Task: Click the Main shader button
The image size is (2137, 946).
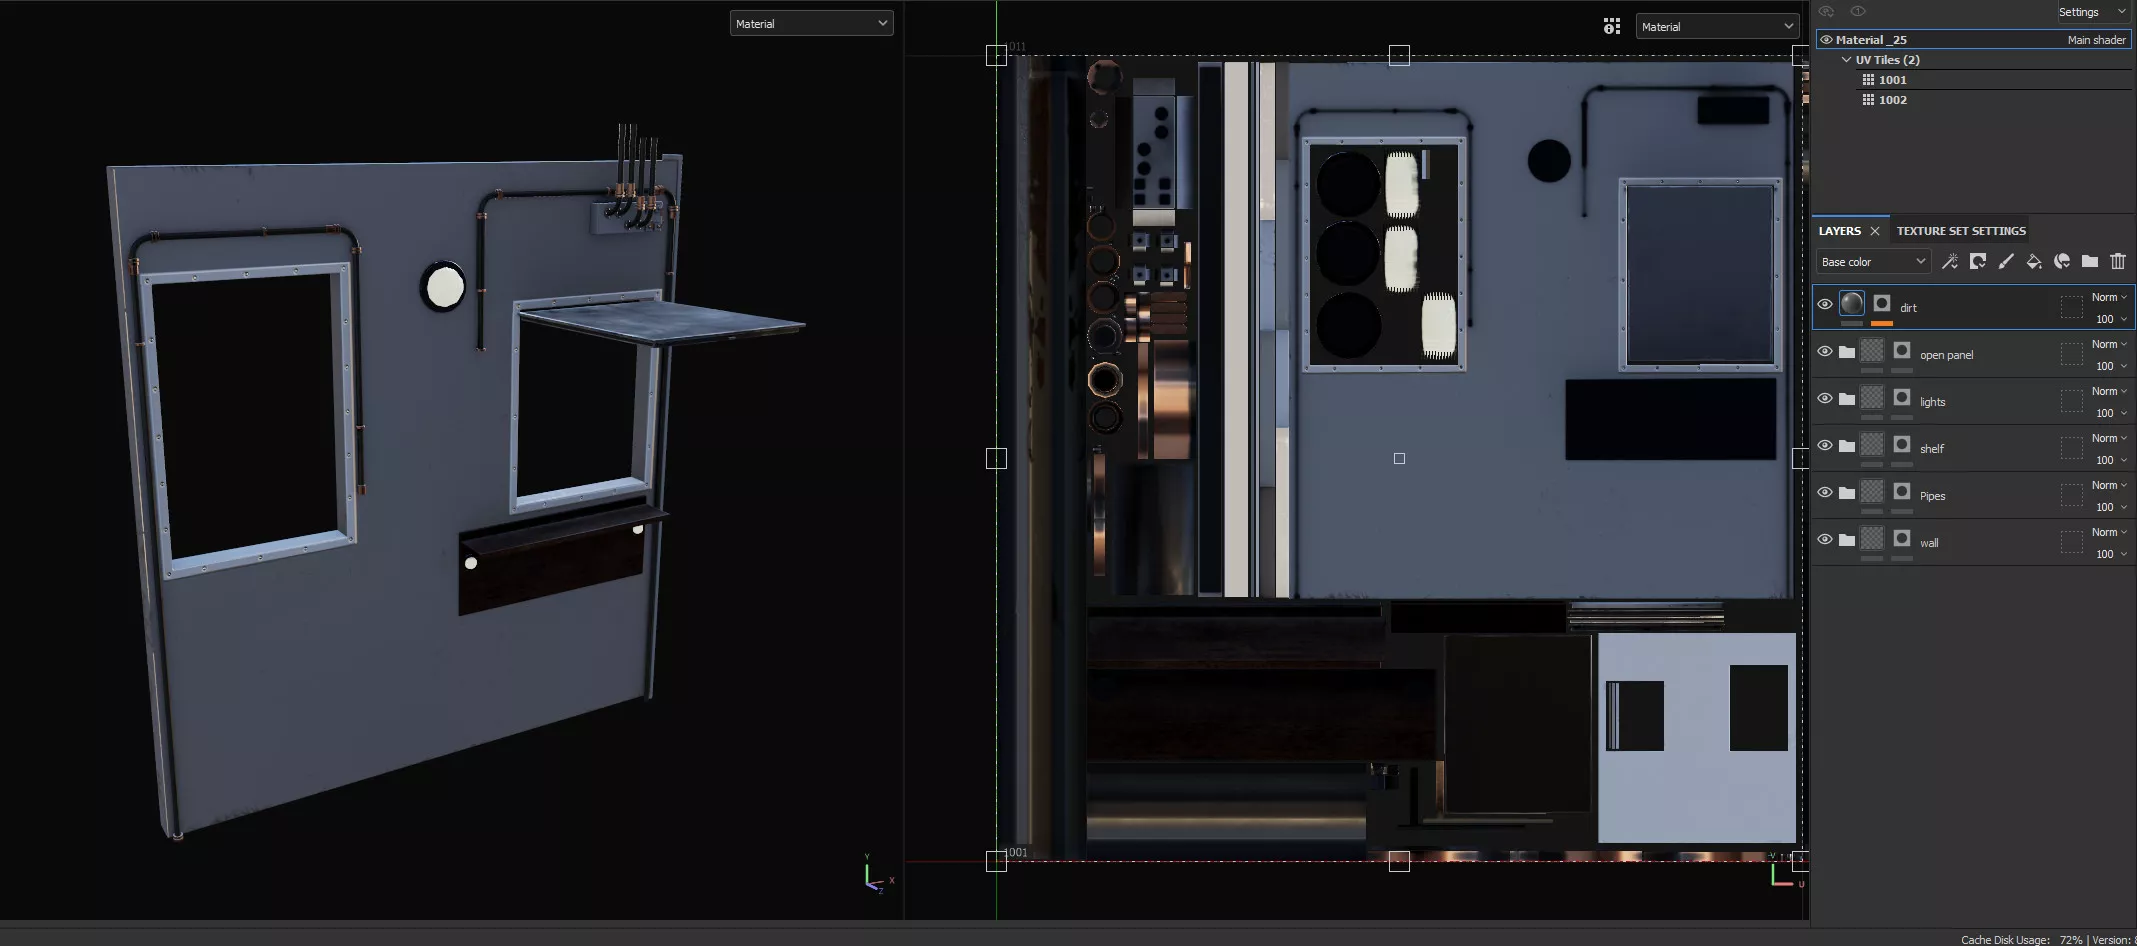Action: 2096,40
